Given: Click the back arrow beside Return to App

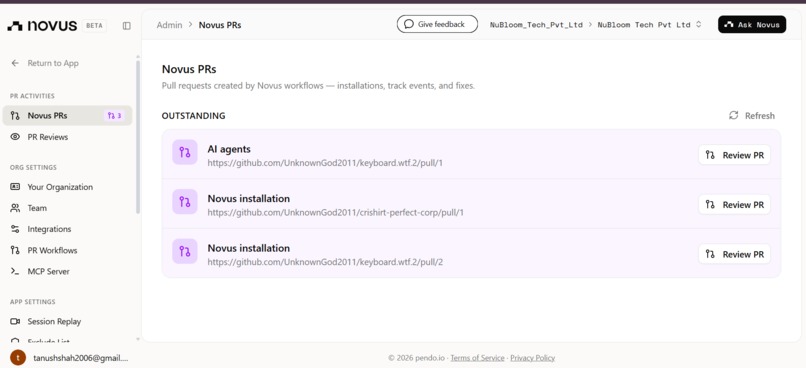Looking at the screenshot, I should click(x=15, y=63).
